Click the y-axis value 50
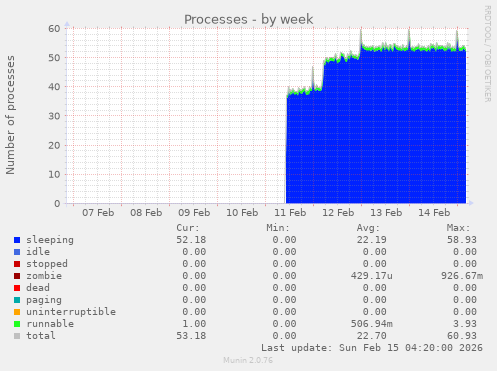497x371 pixels. click(54, 58)
